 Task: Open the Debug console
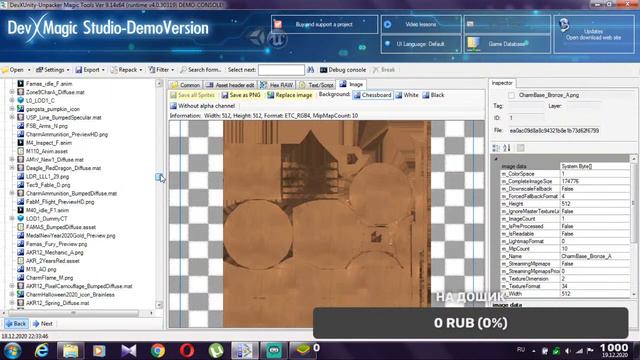(343, 70)
